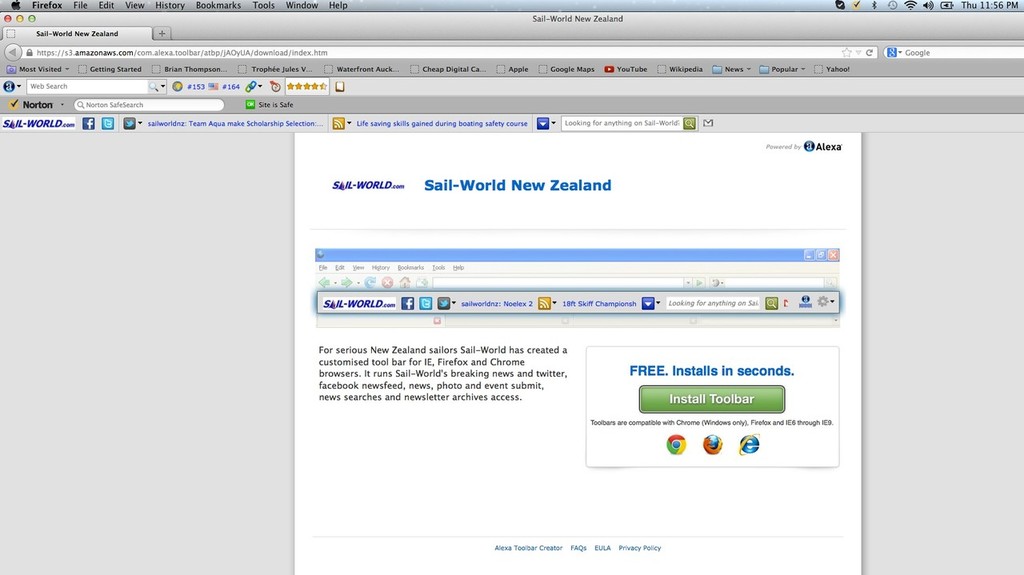Click the Internet Explorer icon on page
The width and height of the screenshot is (1024, 575).
749,445
